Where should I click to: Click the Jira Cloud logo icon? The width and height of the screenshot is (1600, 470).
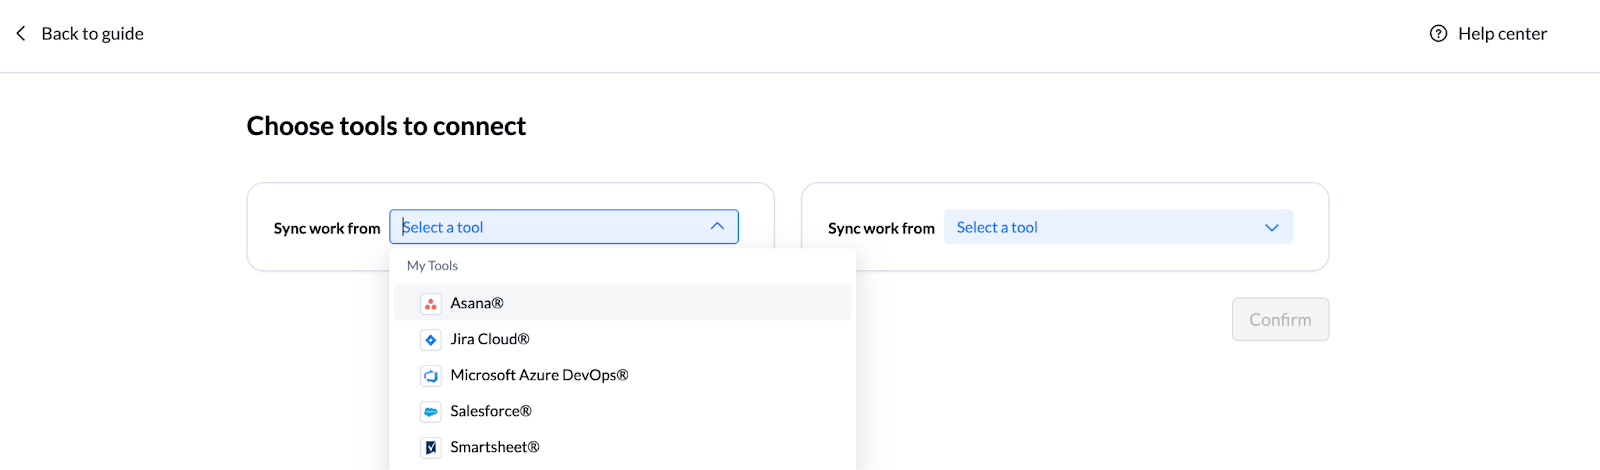point(431,340)
